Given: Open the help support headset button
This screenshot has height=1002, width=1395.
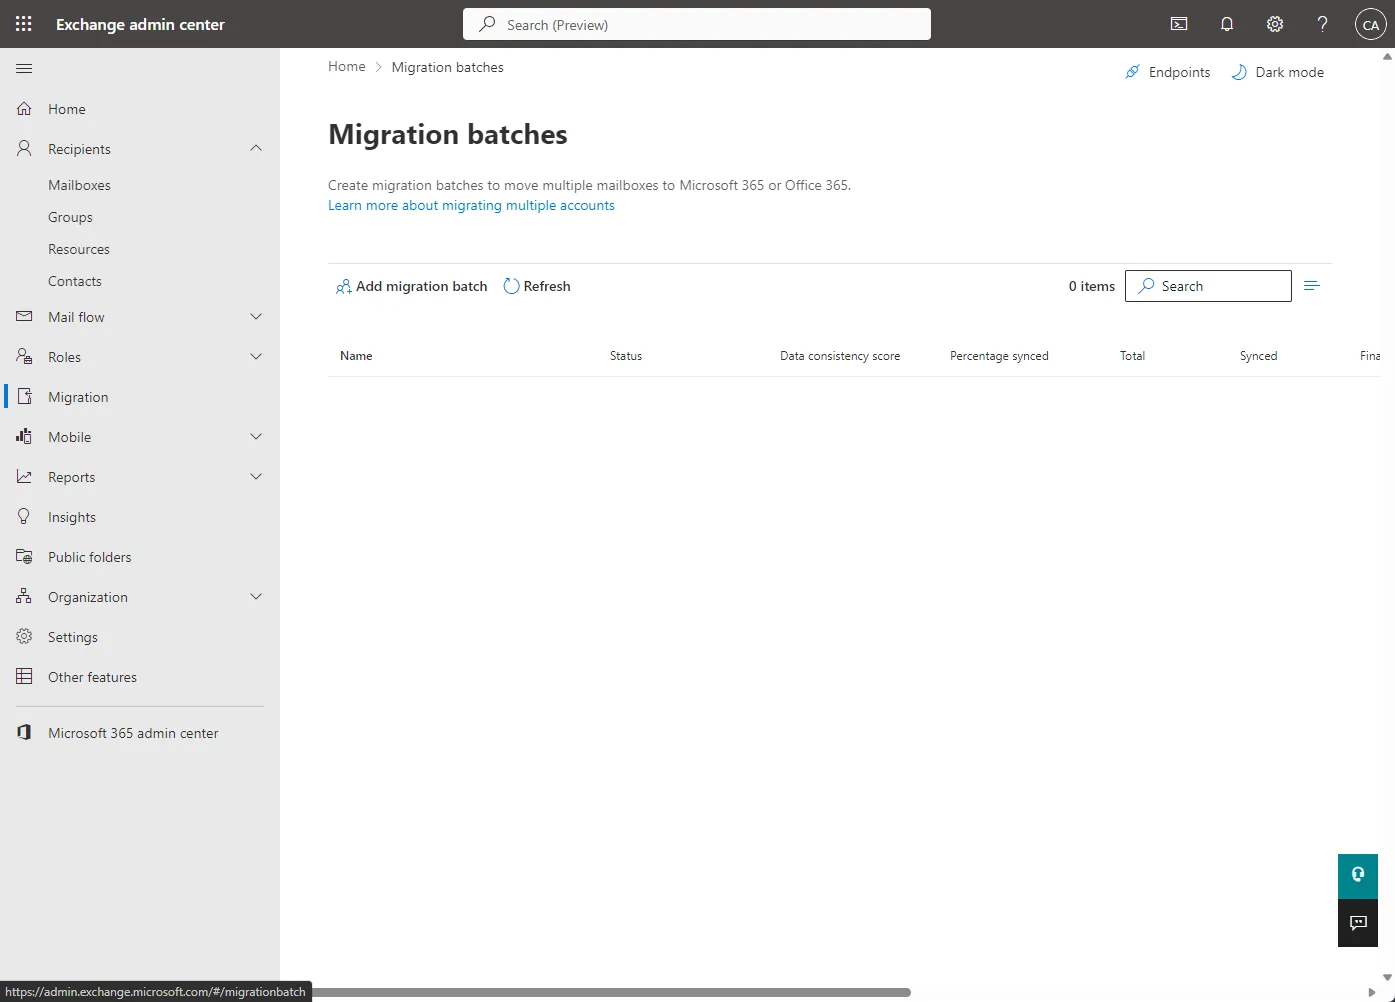Looking at the screenshot, I should coord(1358,875).
